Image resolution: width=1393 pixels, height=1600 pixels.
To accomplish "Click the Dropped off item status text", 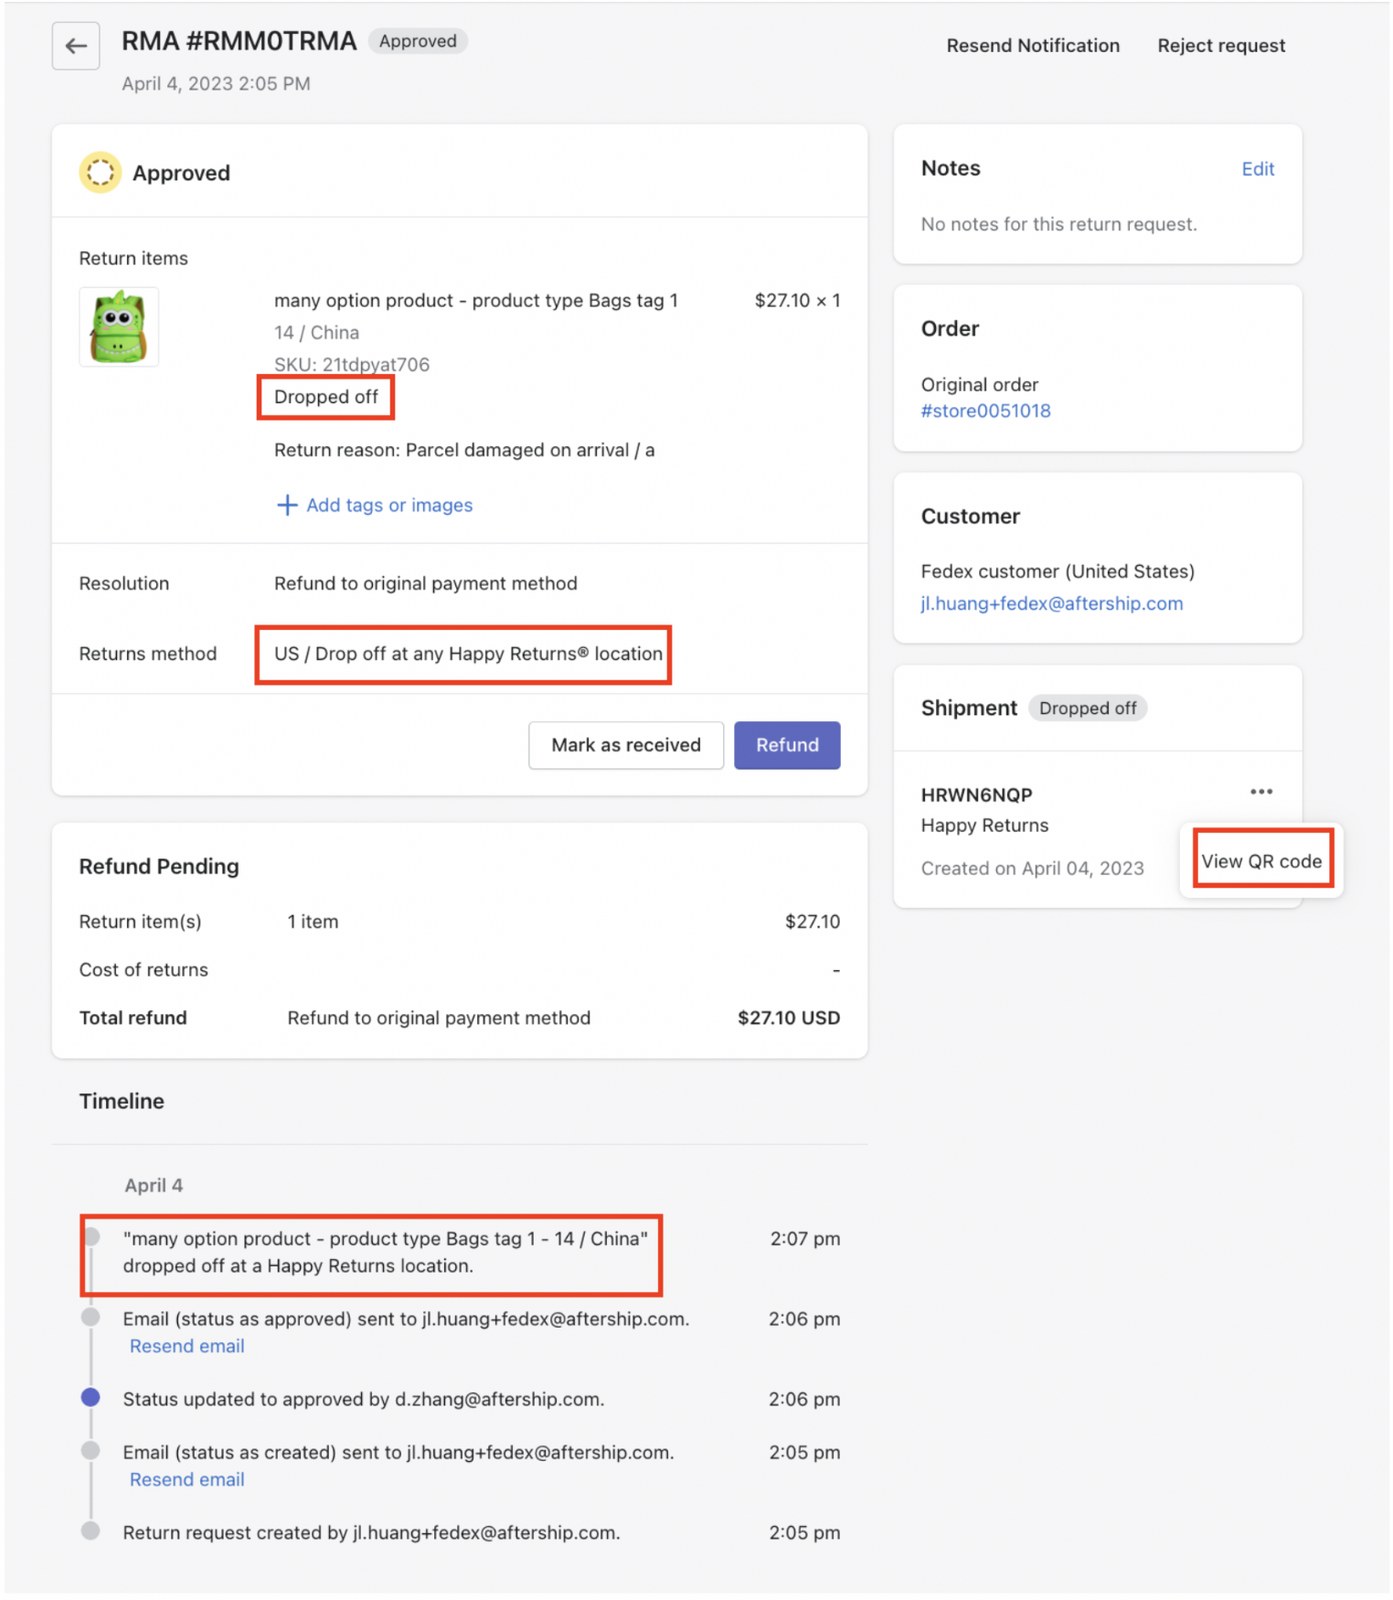I will 326,397.
